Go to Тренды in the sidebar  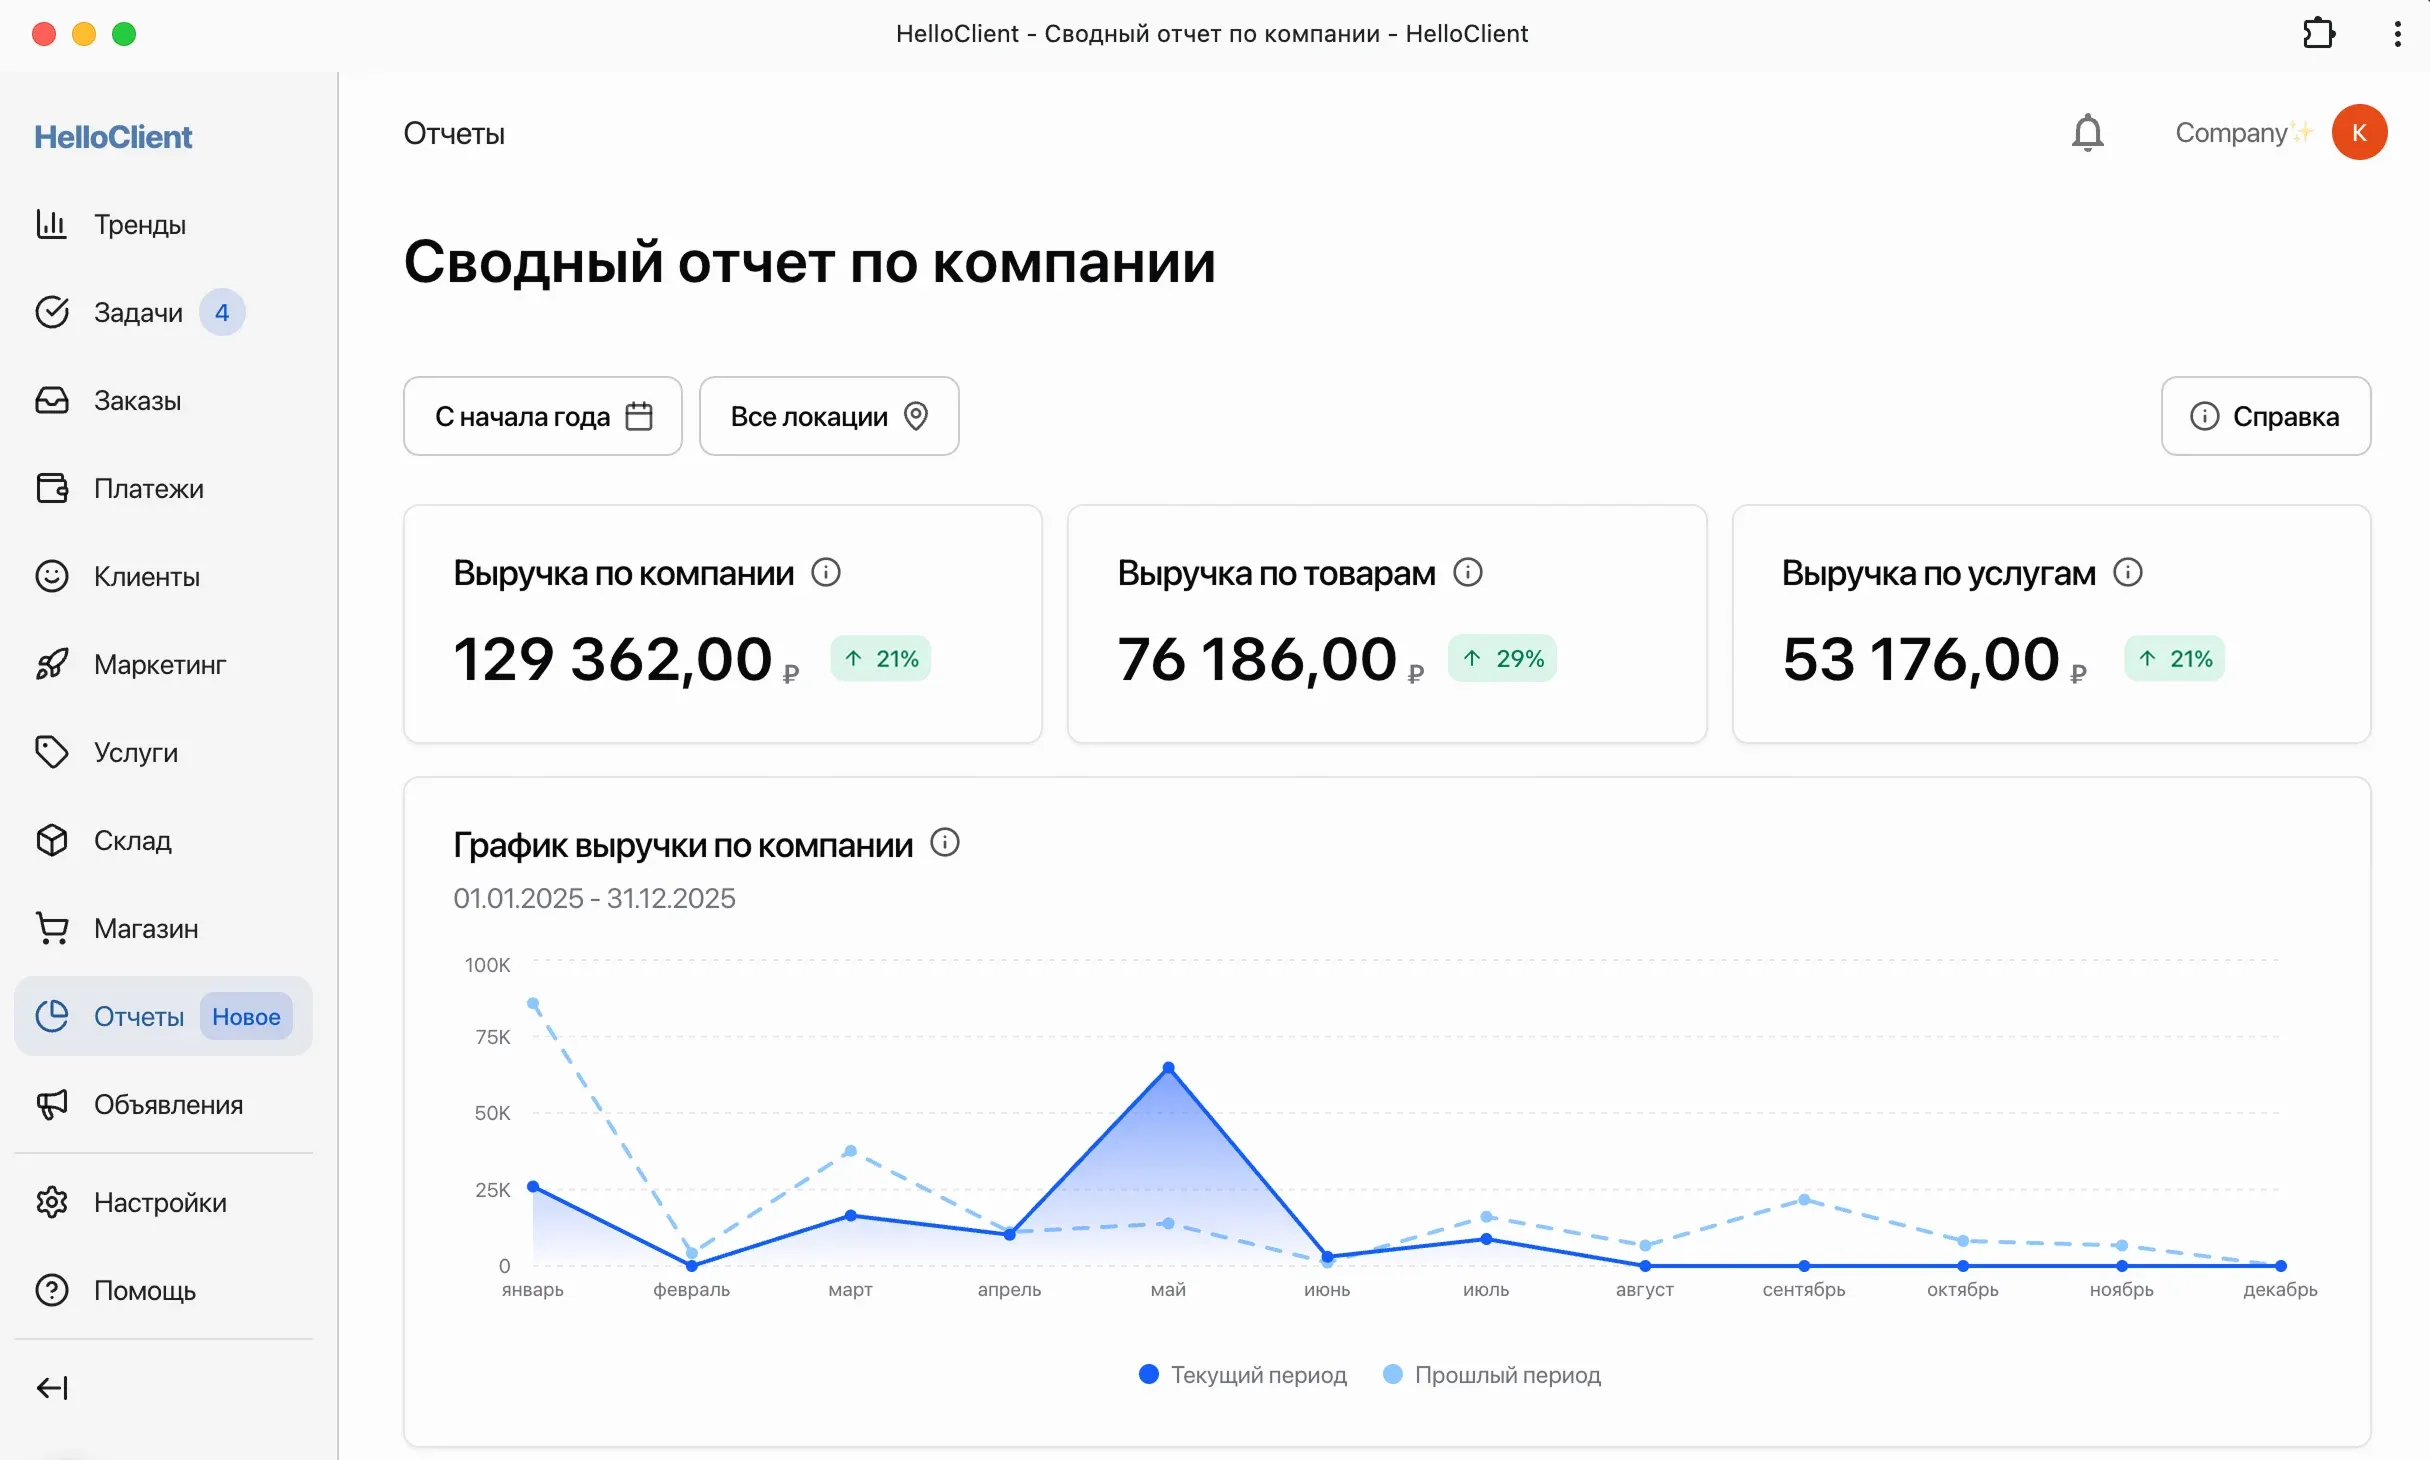tap(139, 225)
